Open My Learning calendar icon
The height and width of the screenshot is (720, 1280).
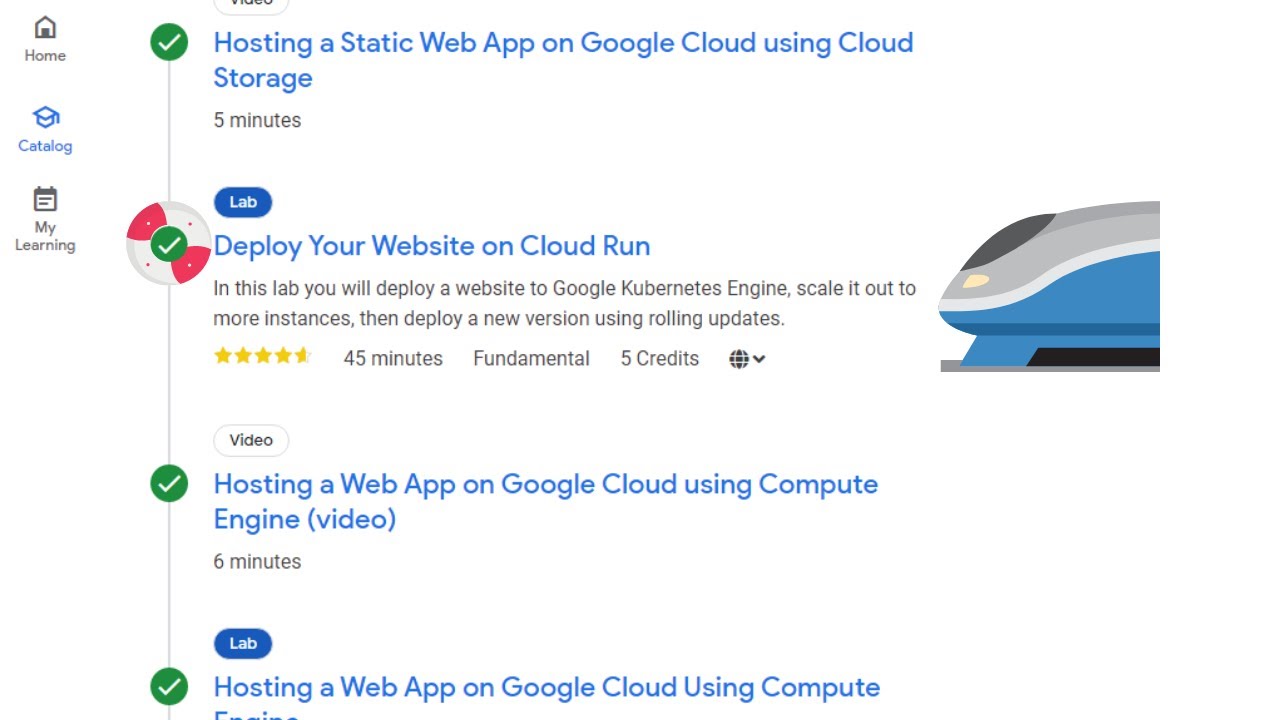coord(45,199)
